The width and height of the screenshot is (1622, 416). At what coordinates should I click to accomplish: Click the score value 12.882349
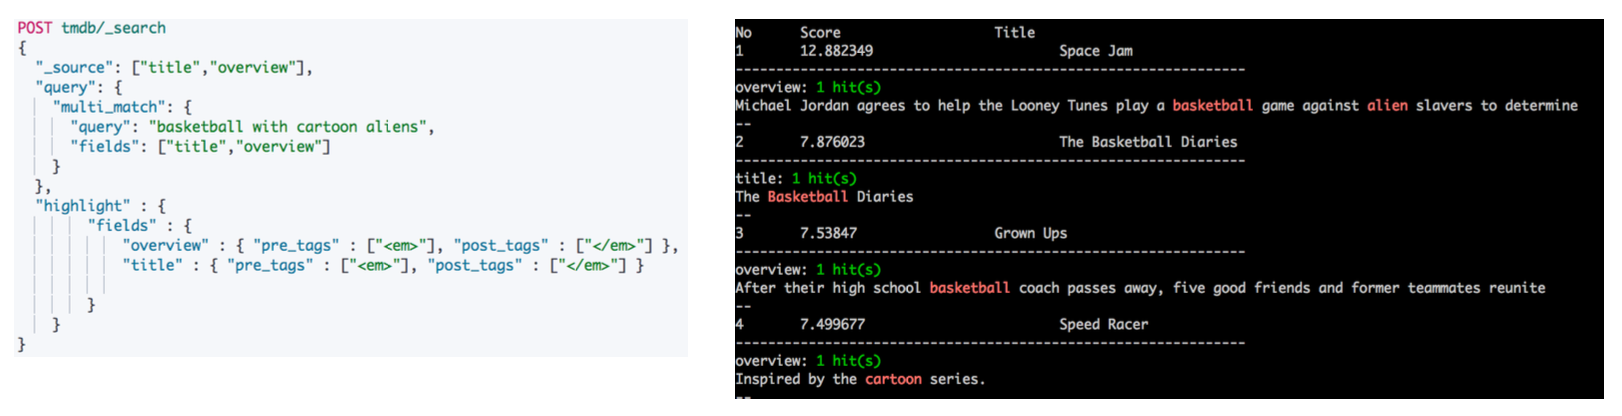(836, 51)
